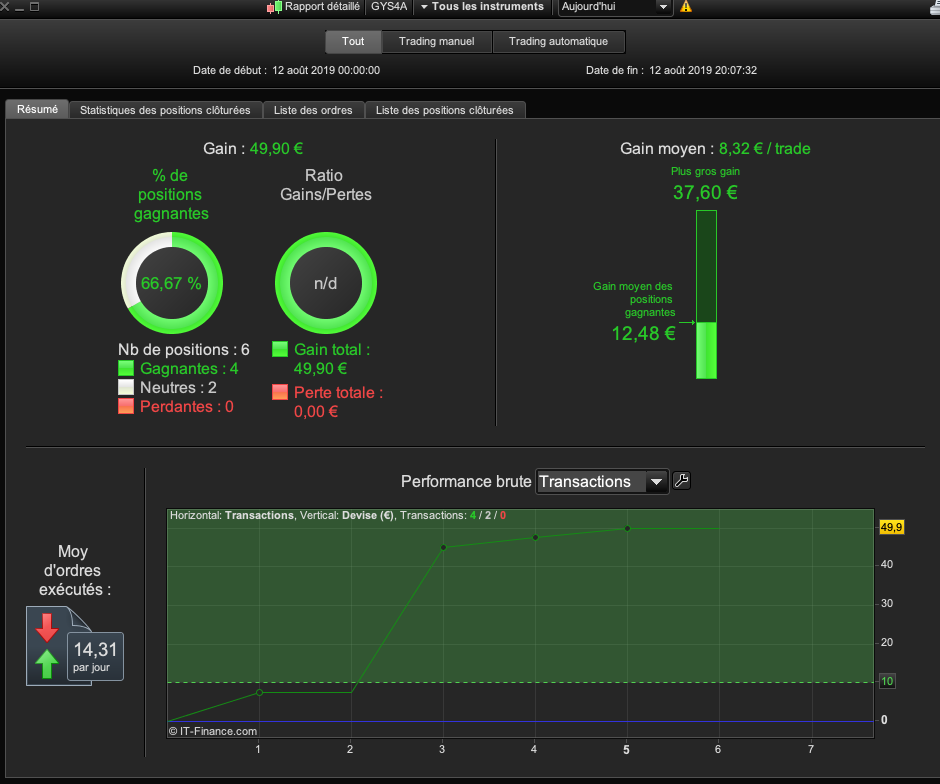Click the winning positions percentage donut chart
The image size is (940, 784).
point(172,283)
